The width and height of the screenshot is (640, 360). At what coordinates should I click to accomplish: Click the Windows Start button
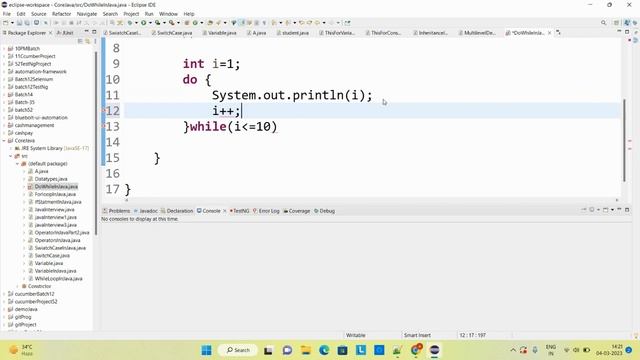[207, 350]
